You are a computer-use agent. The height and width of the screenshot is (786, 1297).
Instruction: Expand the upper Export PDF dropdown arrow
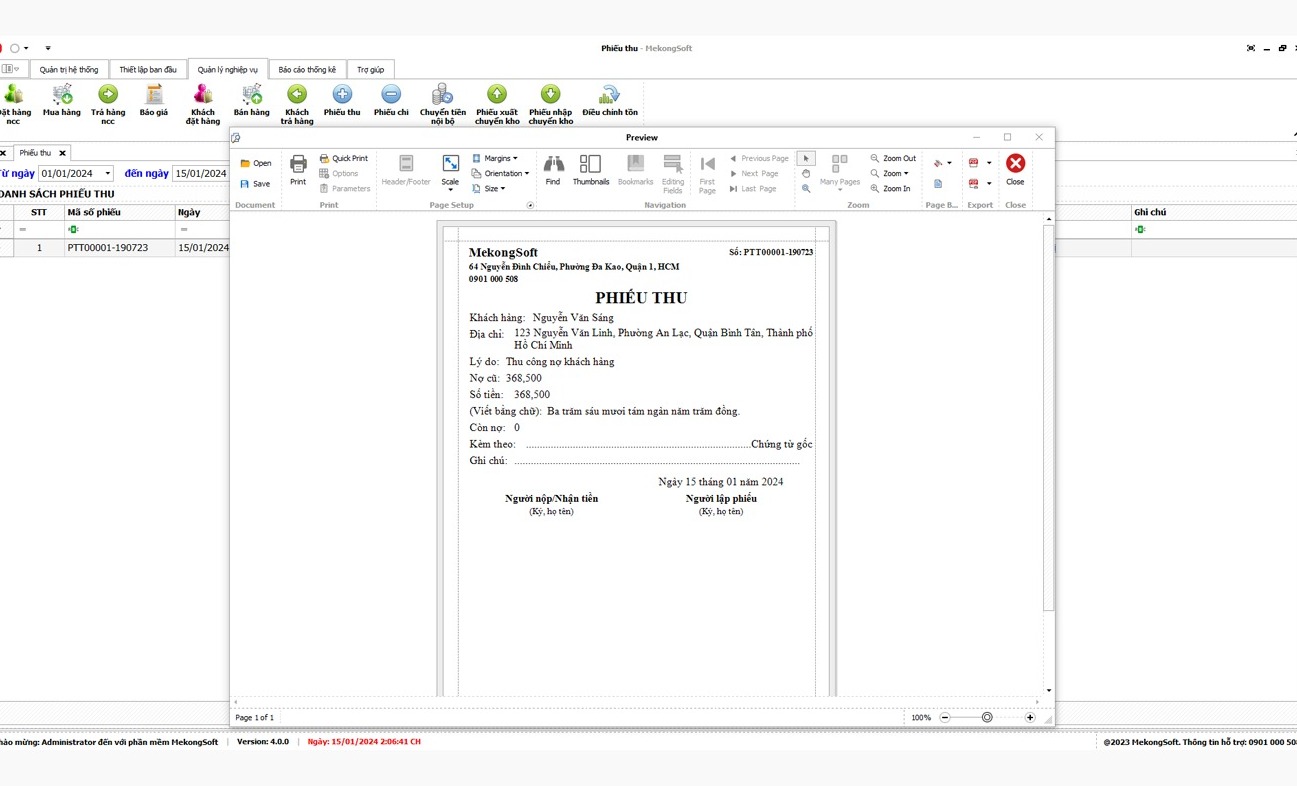989,163
